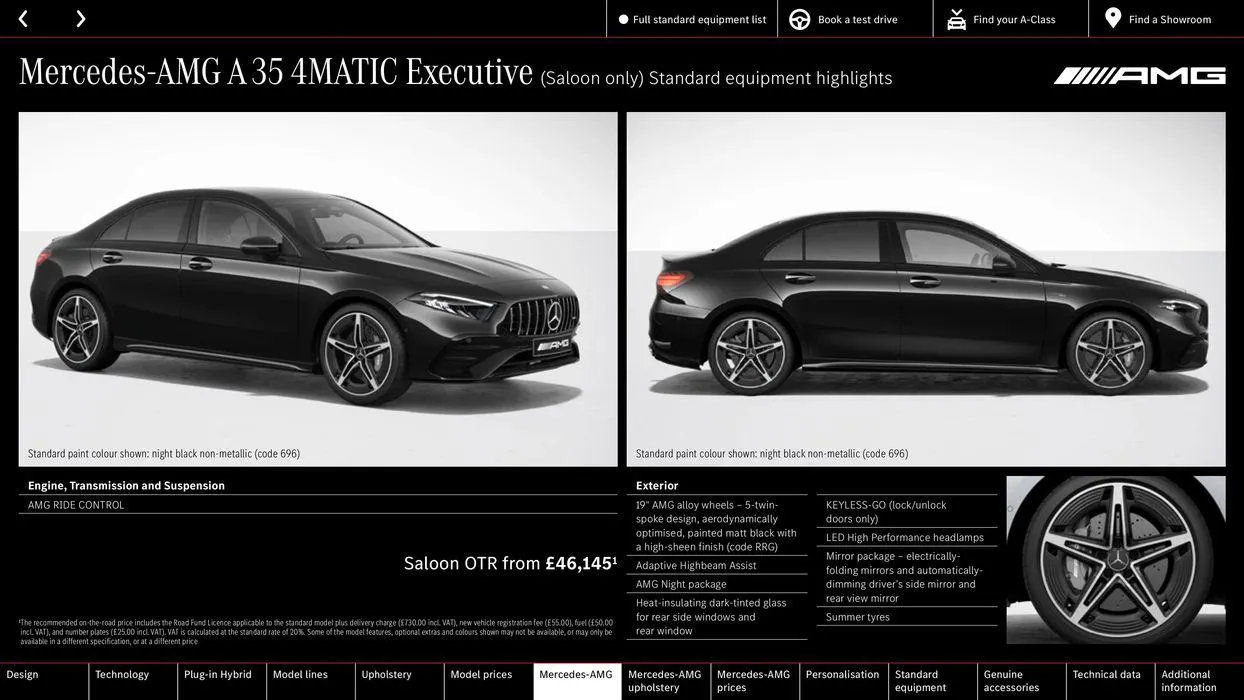1244x700 pixels.
Task: Click the full standard equipment bullet dot
Action: click(624, 20)
